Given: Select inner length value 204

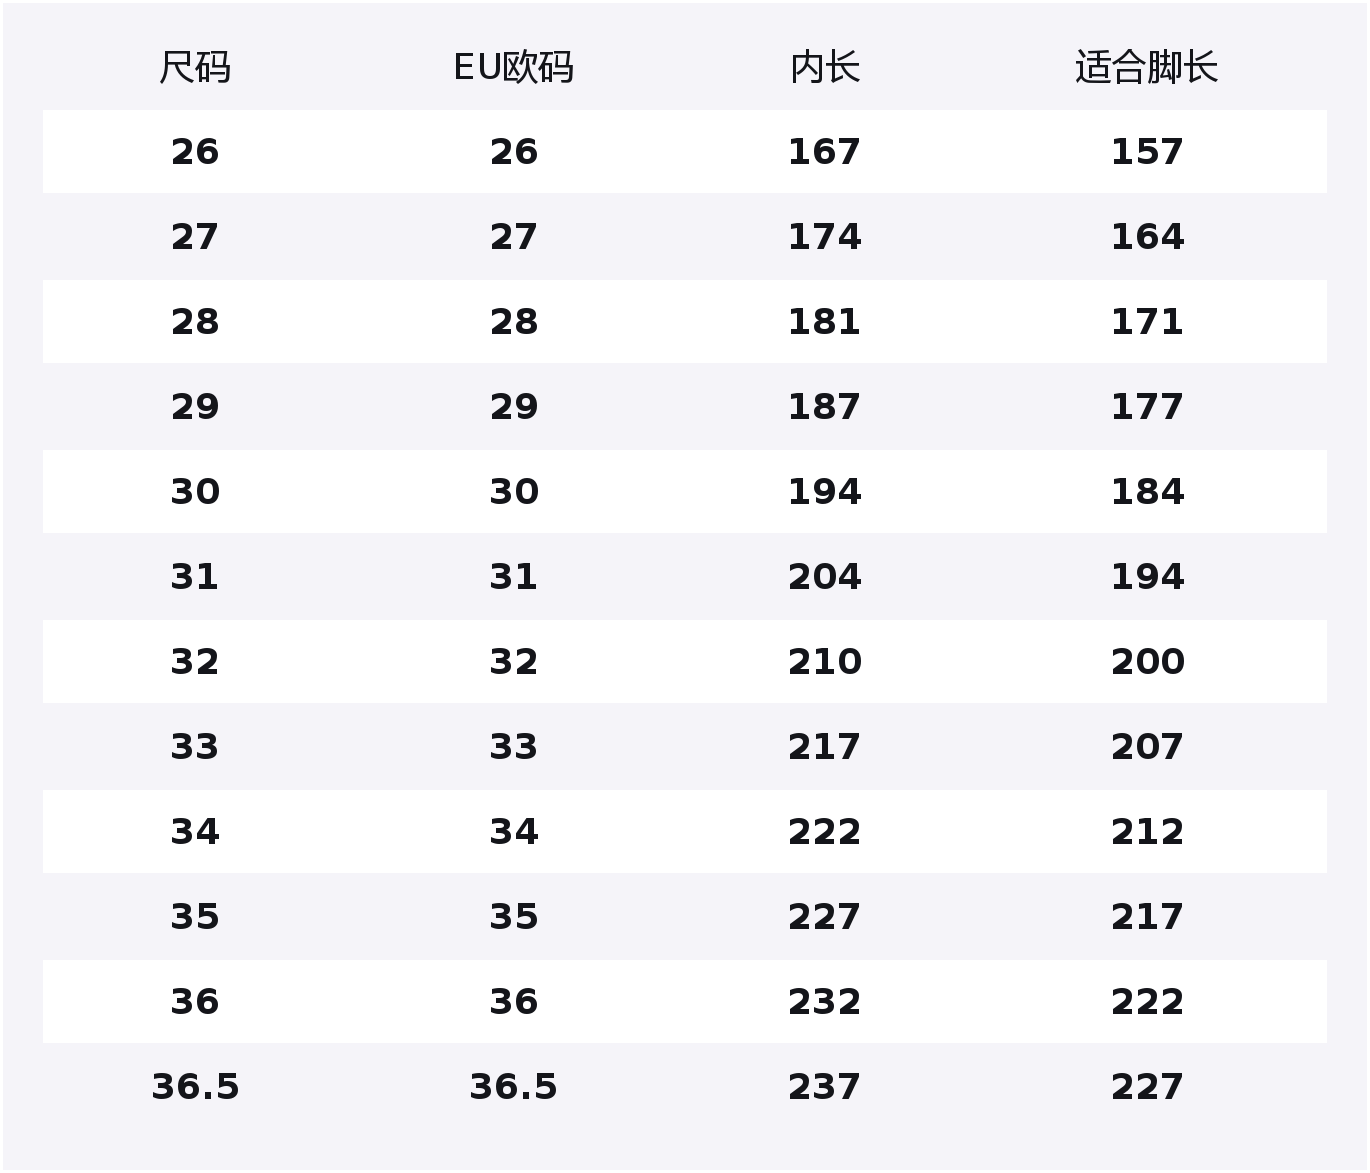Looking at the screenshot, I should tap(824, 577).
